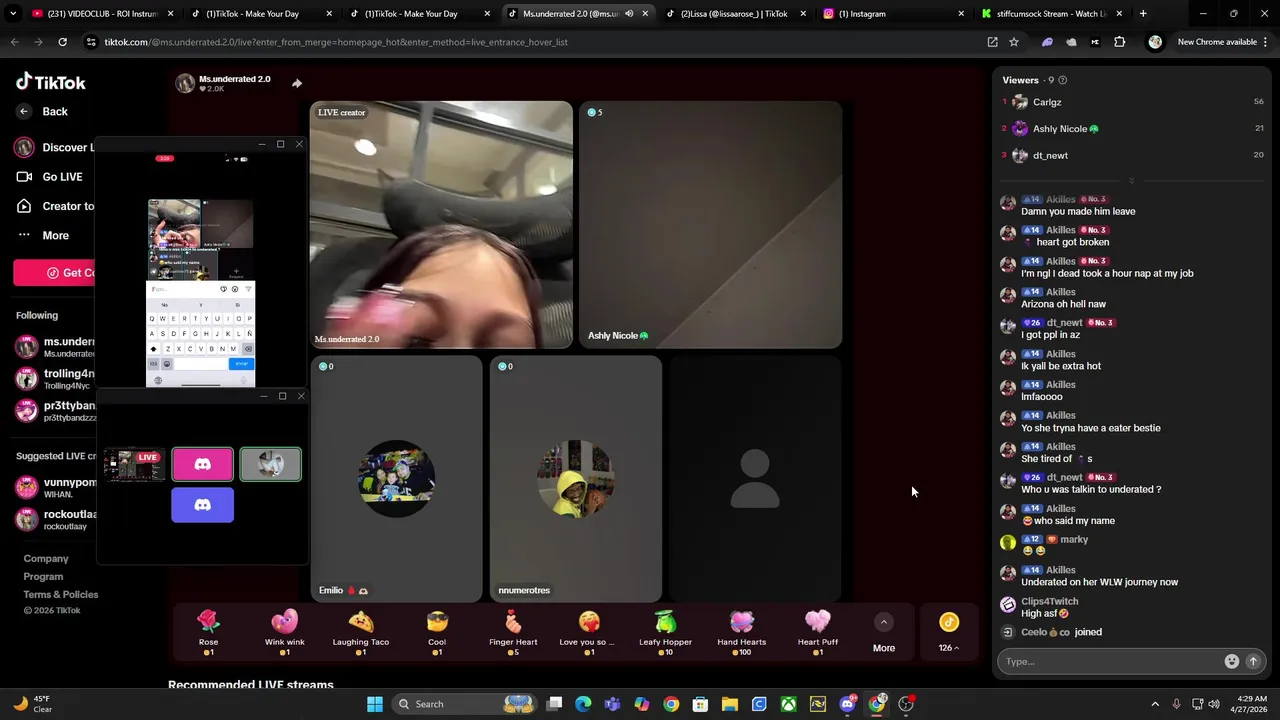The image size is (1280, 720).
Task: Open a new browser tab
Action: pos(1143,14)
